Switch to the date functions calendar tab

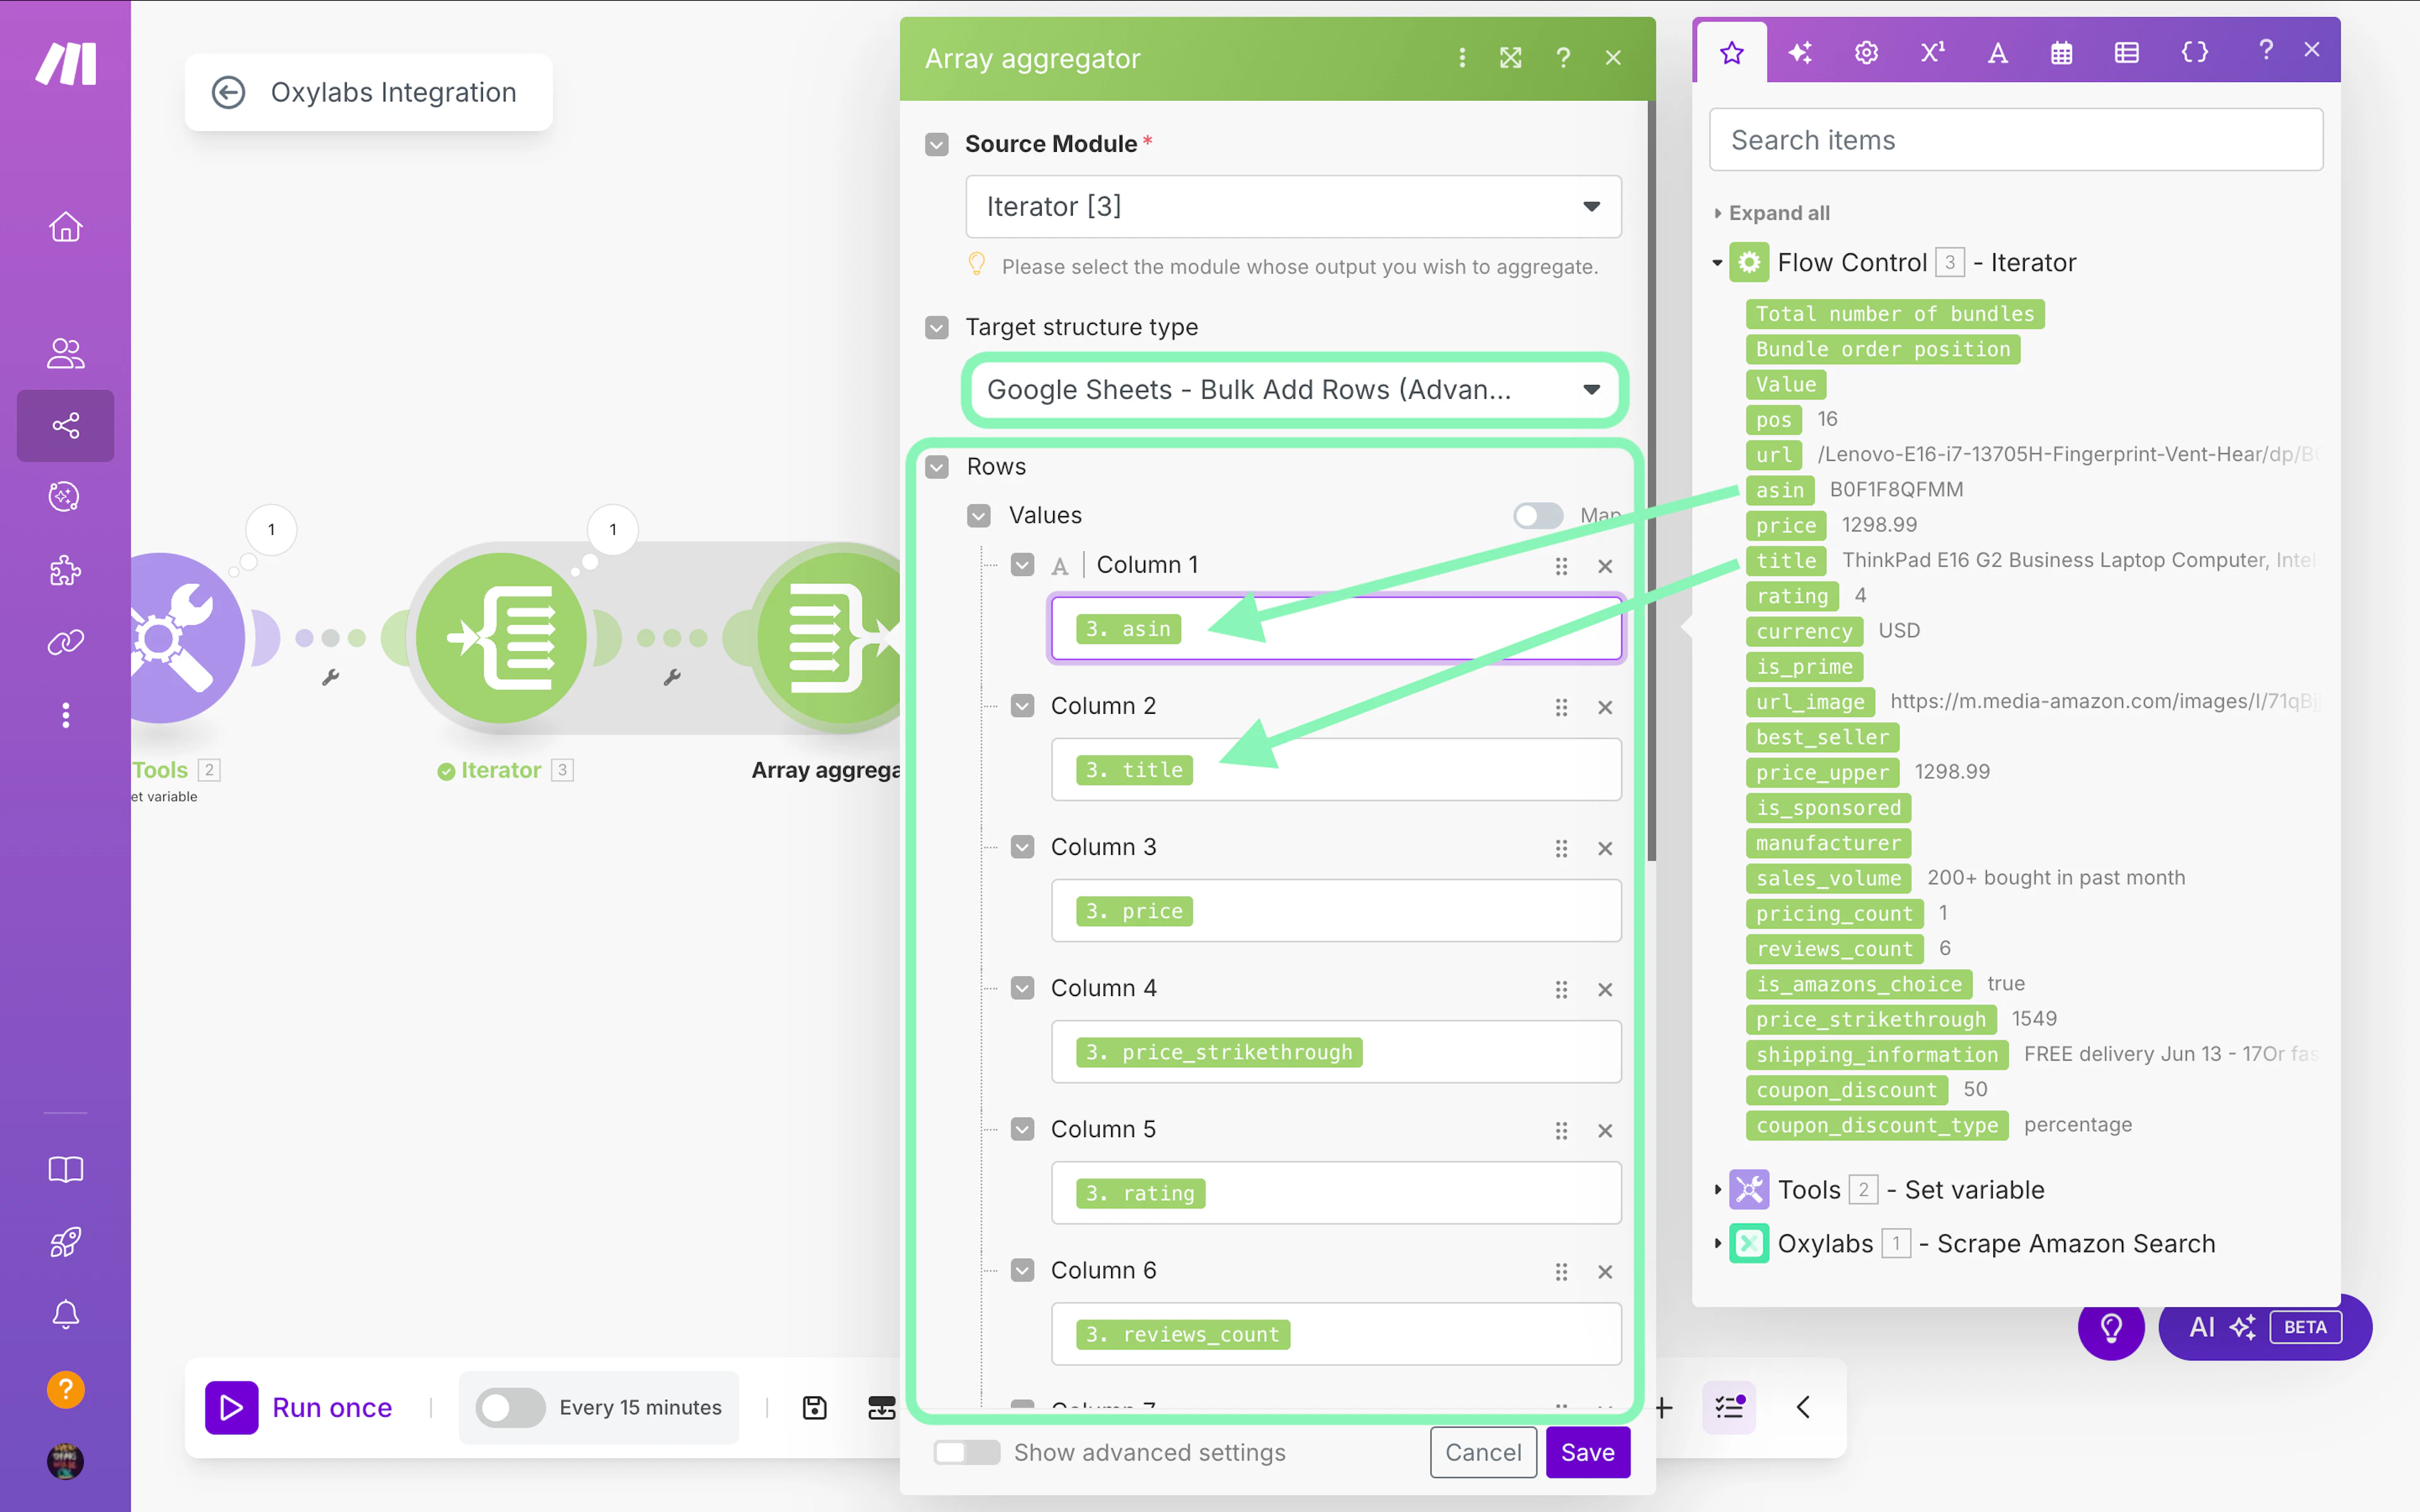pyautogui.click(x=2062, y=52)
